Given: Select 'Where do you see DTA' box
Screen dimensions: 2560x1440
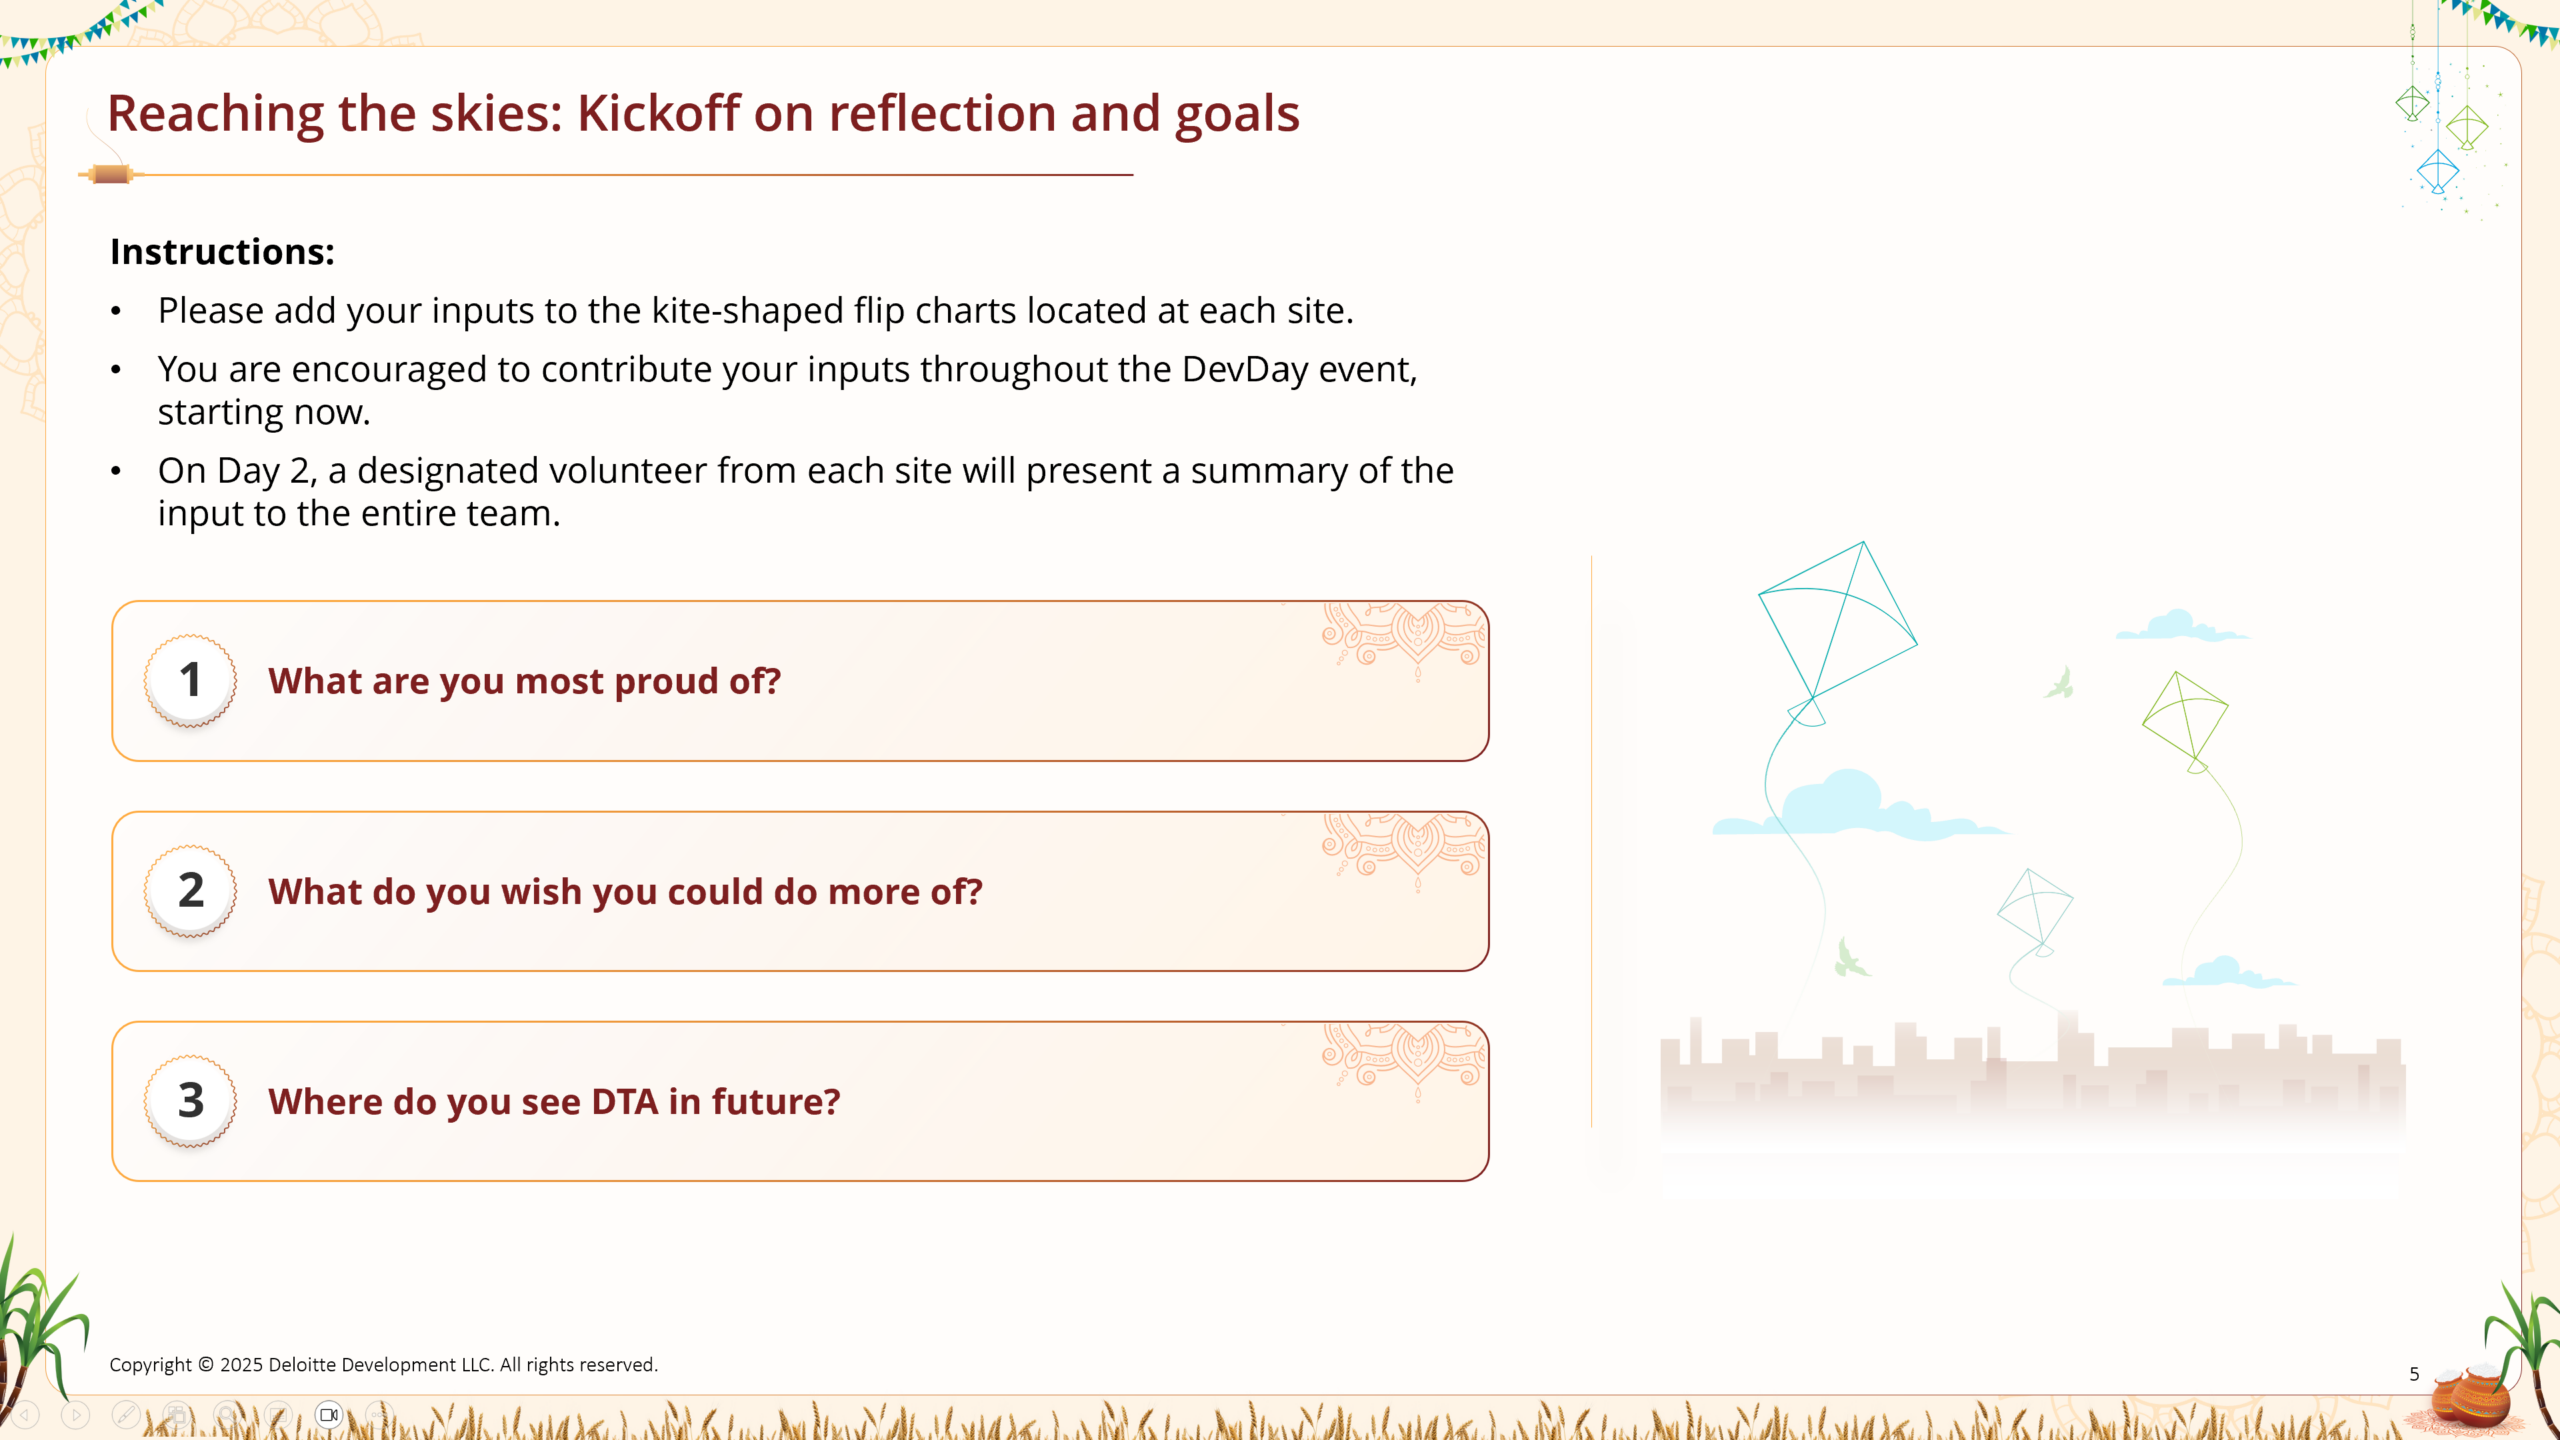Looking at the screenshot, I should pyautogui.click(x=800, y=1101).
